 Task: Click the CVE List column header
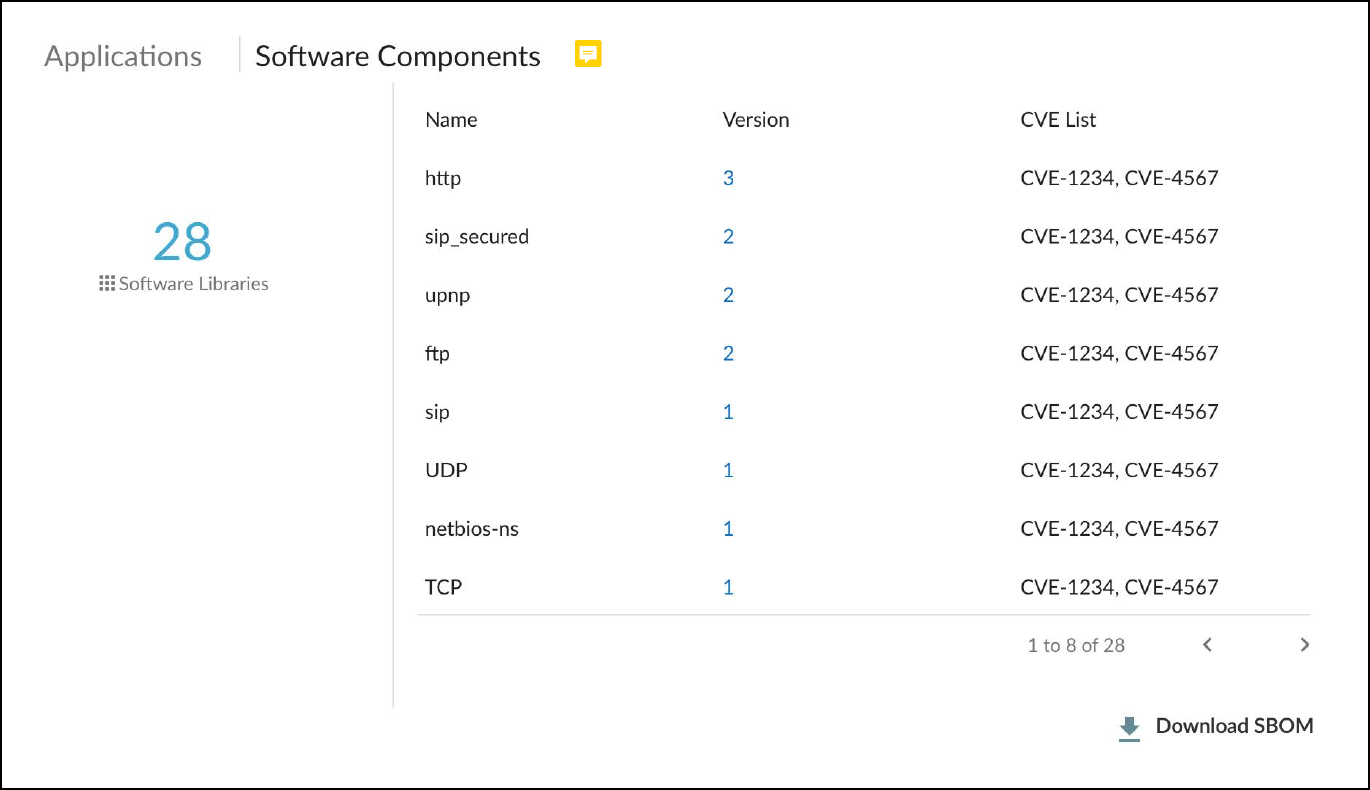[1058, 120]
